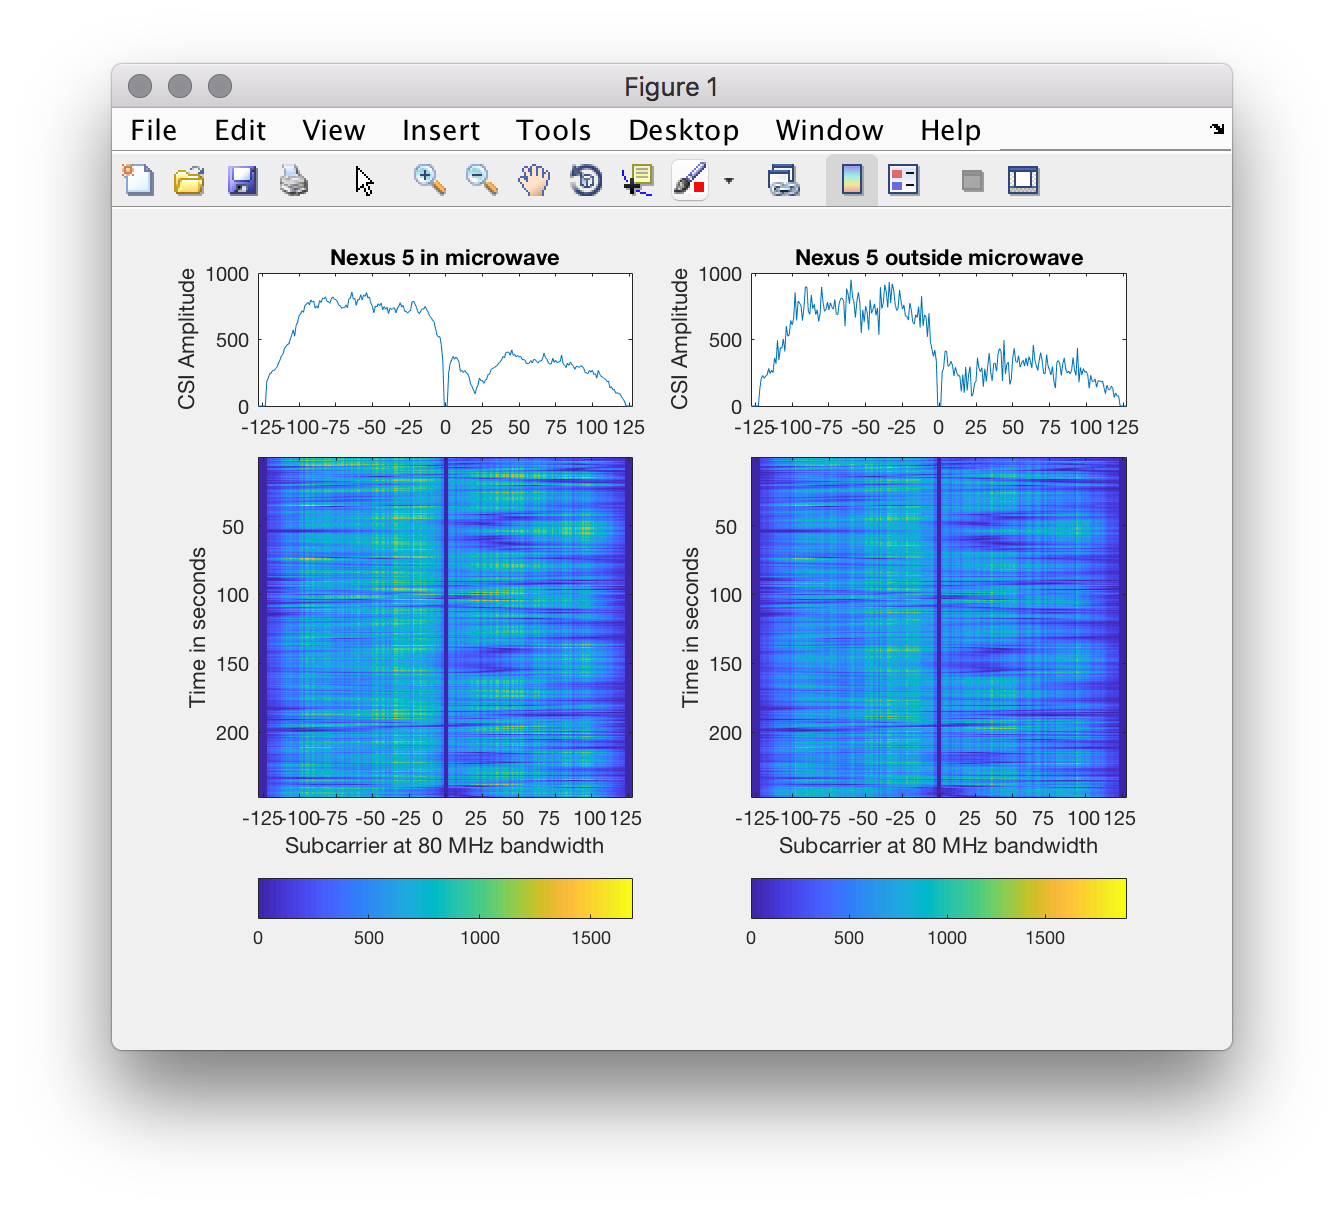Toggle the Insert Colorbar button
This screenshot has width=1344, height=1210.
(x=852, y=180)
